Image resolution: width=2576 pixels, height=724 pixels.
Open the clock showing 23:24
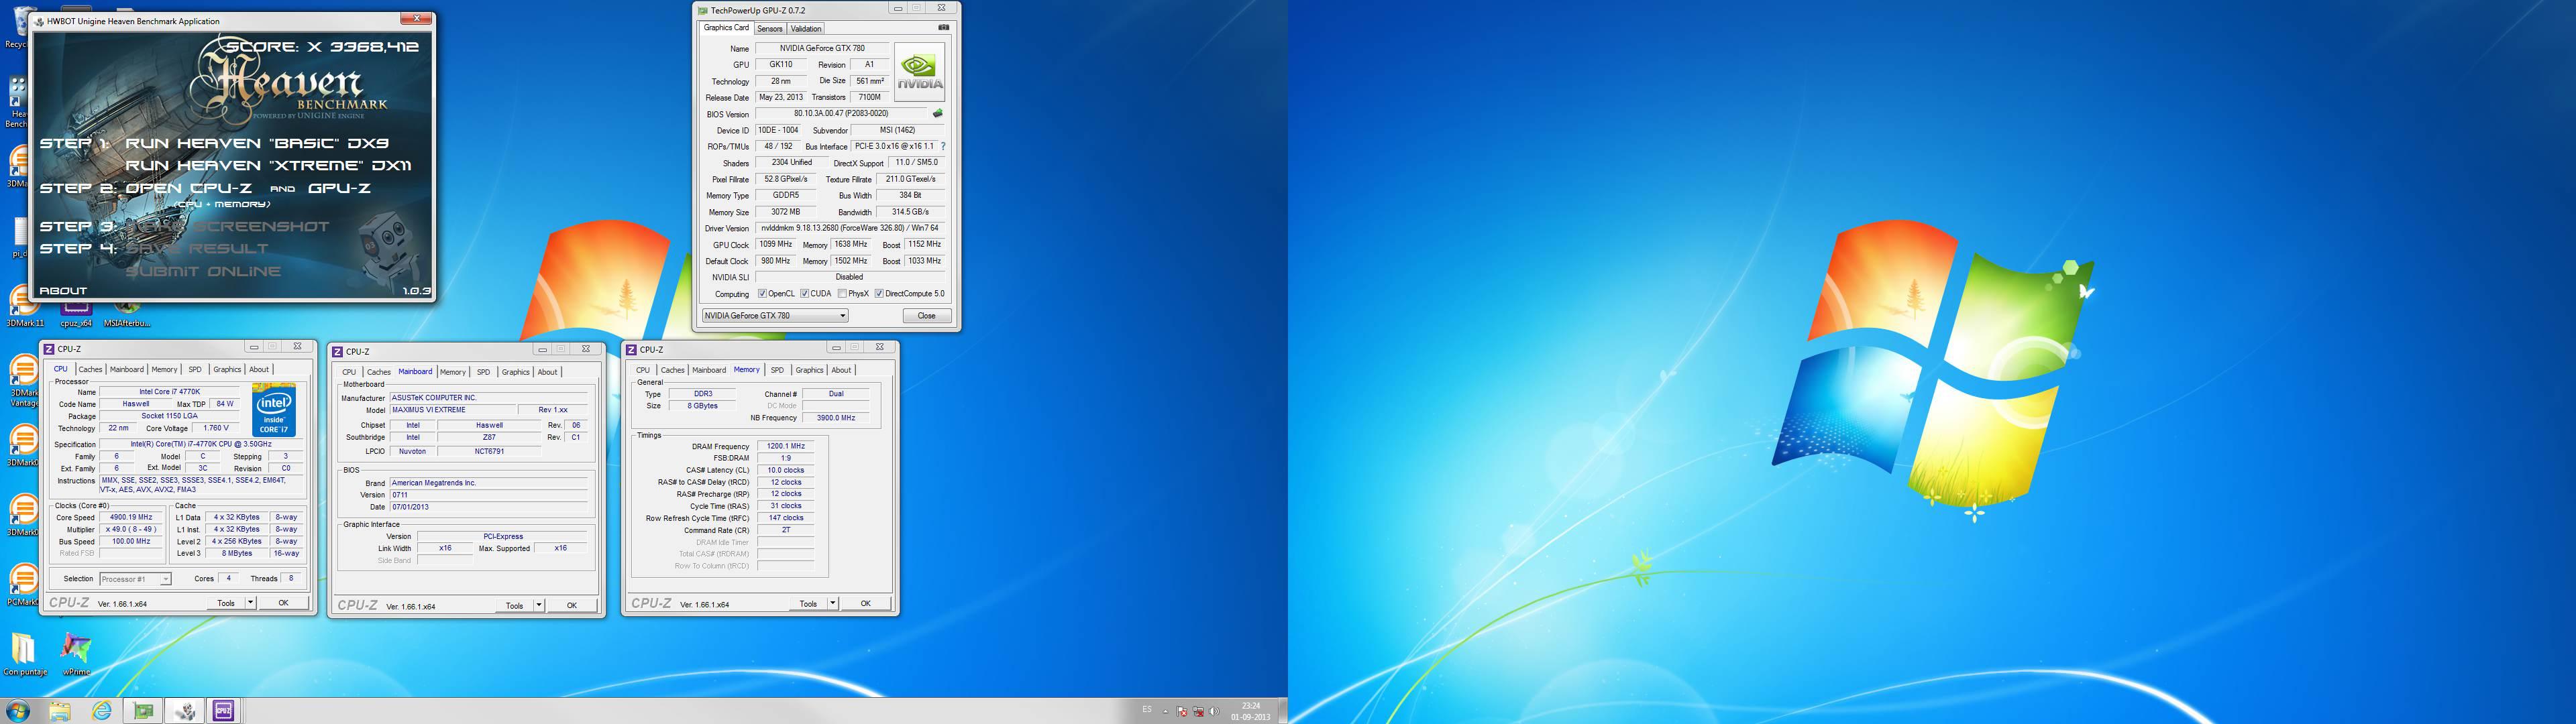1250,711
